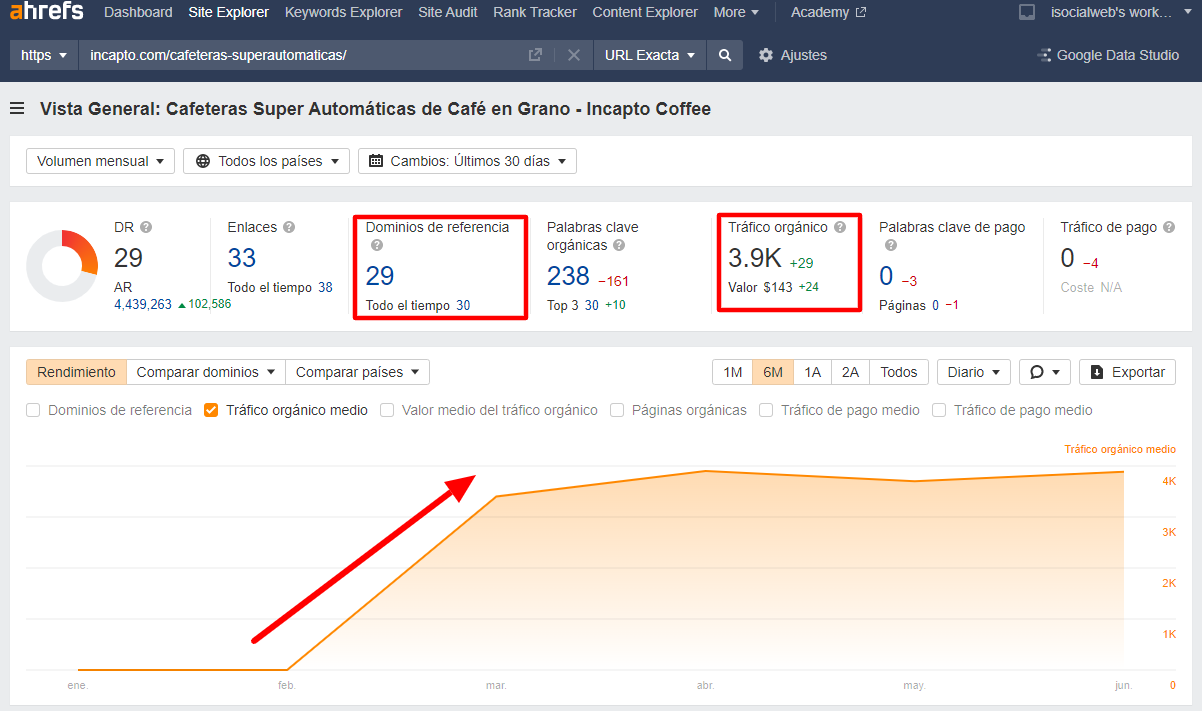Open the https protocol dropdown
This screenshot has width=1202, height=711.
point(44,55)
